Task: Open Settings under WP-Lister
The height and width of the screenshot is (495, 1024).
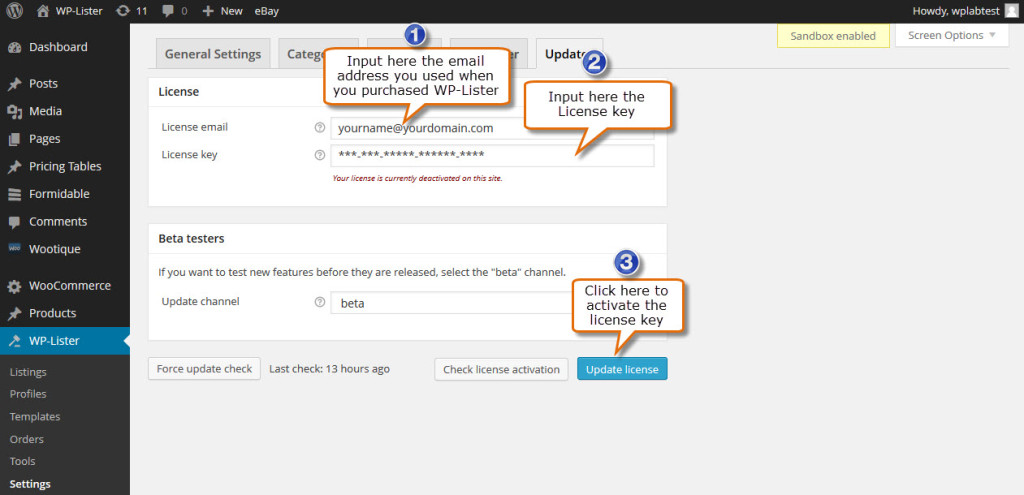Action: point(30,484)
